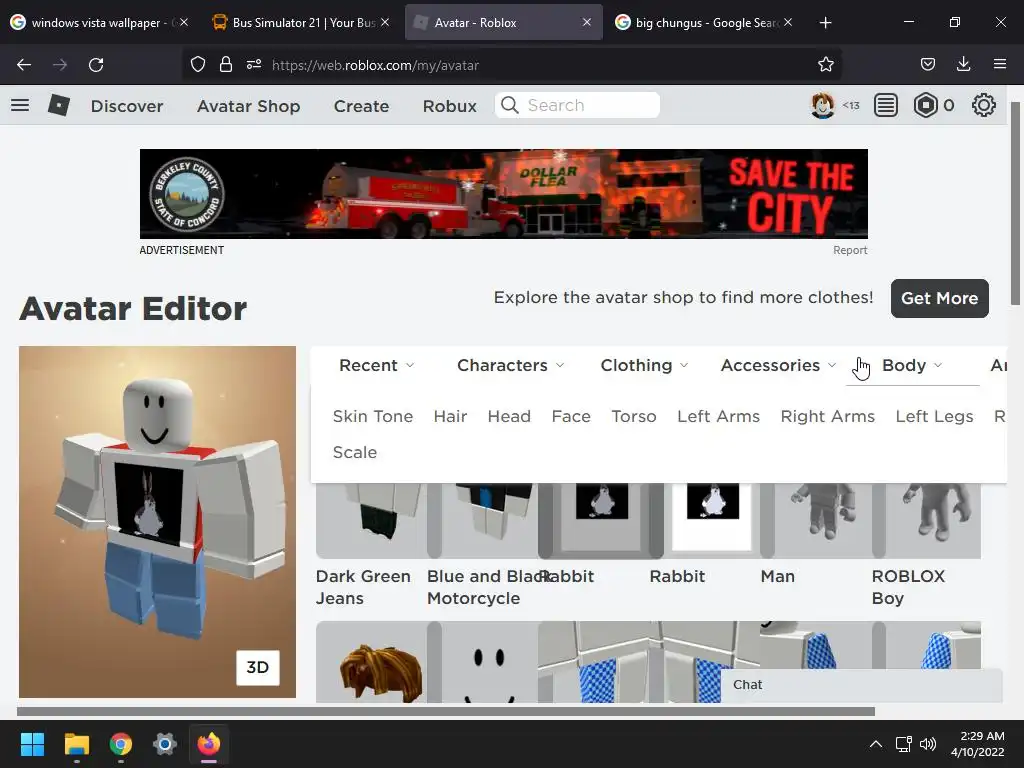Click the Get More button
1024x768 pixels.
click(939, 298)
